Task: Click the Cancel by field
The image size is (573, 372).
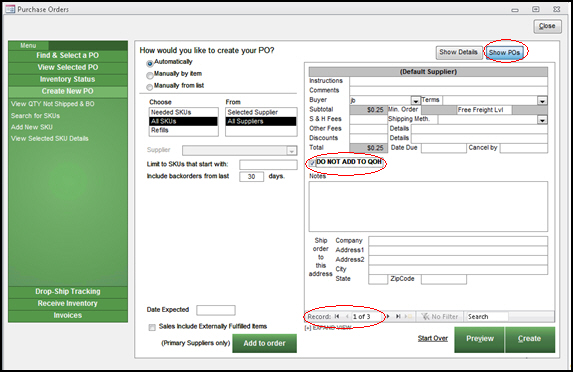Action: [x=524, y=148]
